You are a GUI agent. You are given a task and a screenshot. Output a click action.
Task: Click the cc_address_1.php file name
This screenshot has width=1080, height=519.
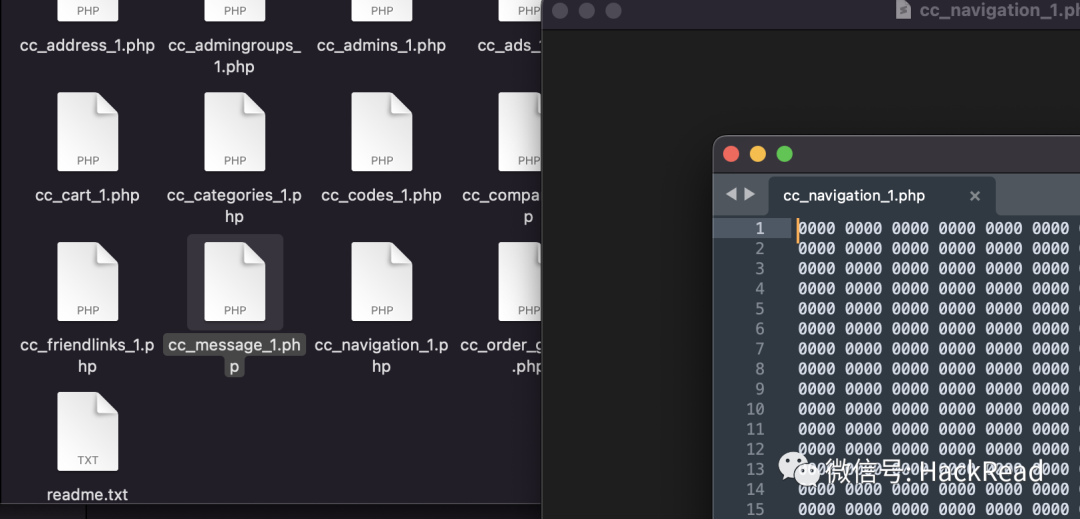point(87,45)
